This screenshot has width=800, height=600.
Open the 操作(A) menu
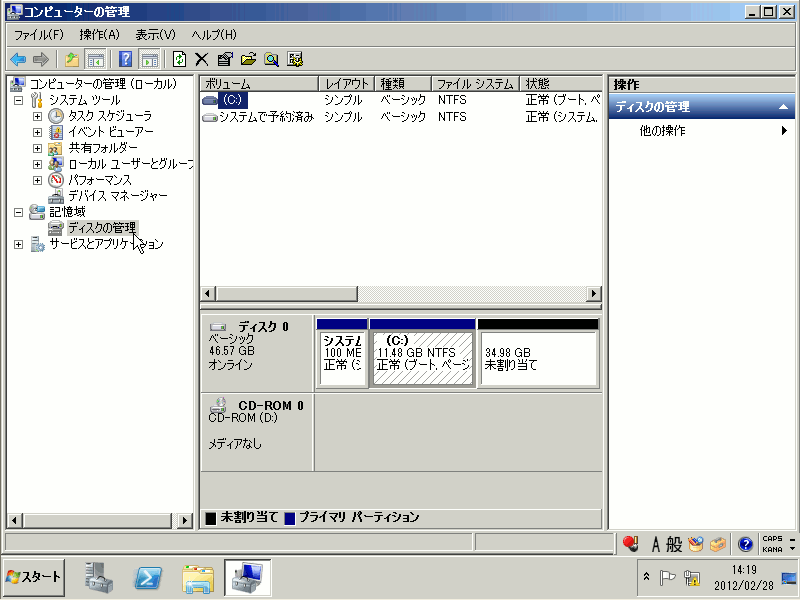click(99, 35)
